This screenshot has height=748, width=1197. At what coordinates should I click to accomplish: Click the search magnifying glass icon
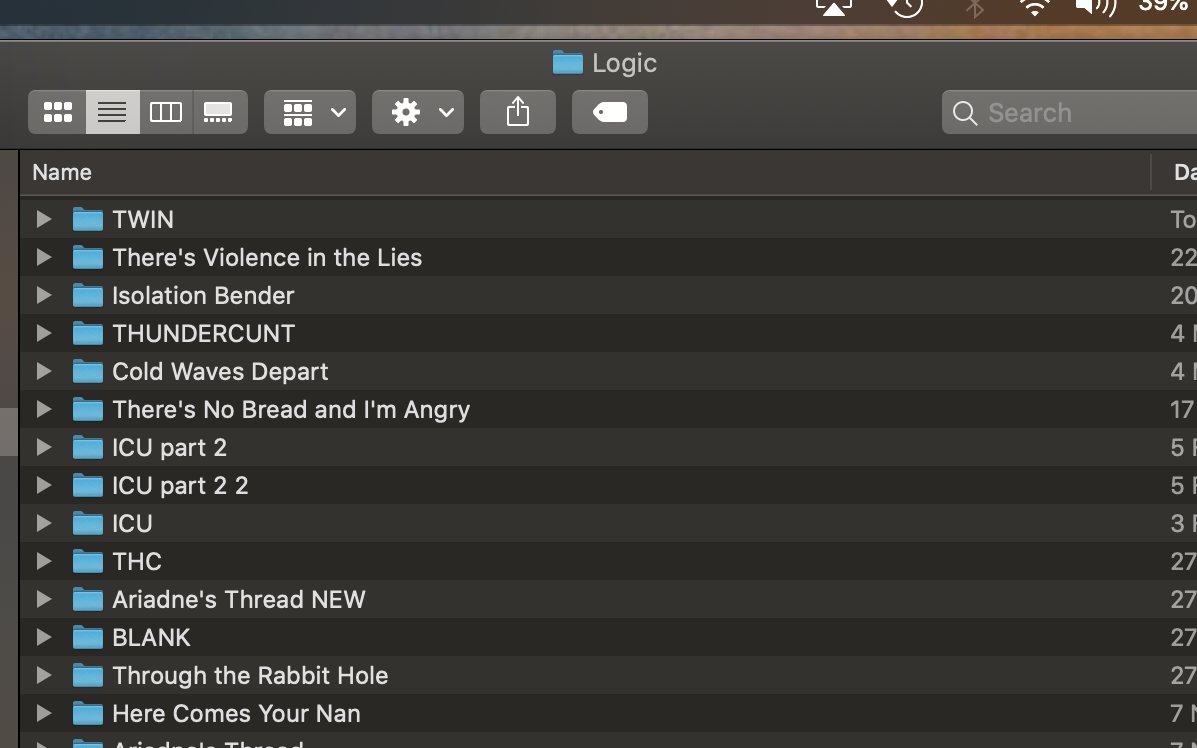coord(964,113)
